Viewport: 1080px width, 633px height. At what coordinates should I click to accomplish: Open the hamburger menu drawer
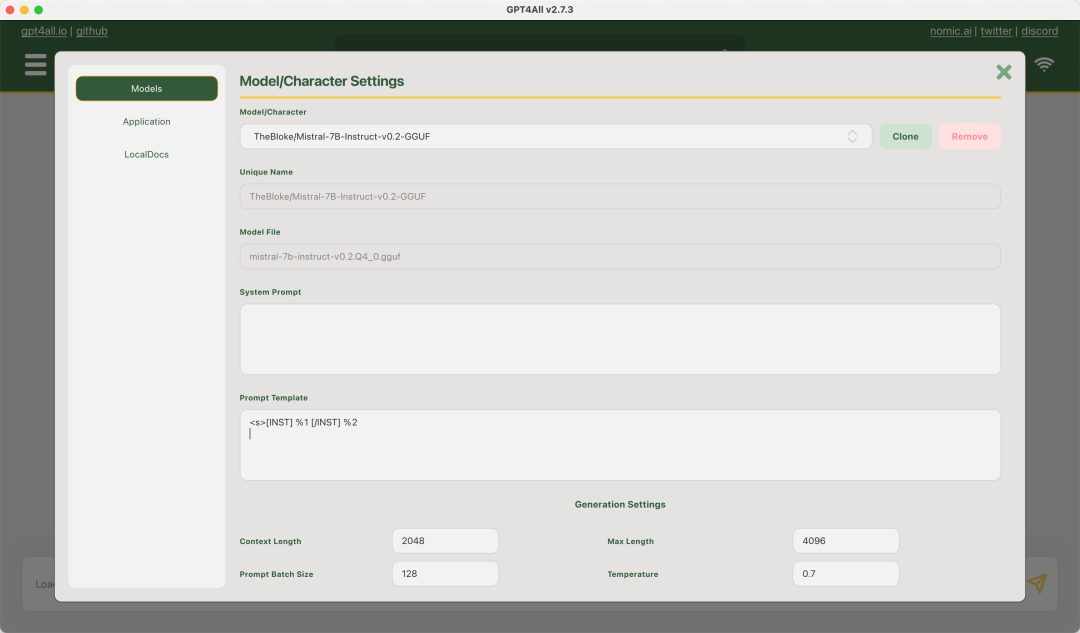pyautogui.click(x=35, y=64)
